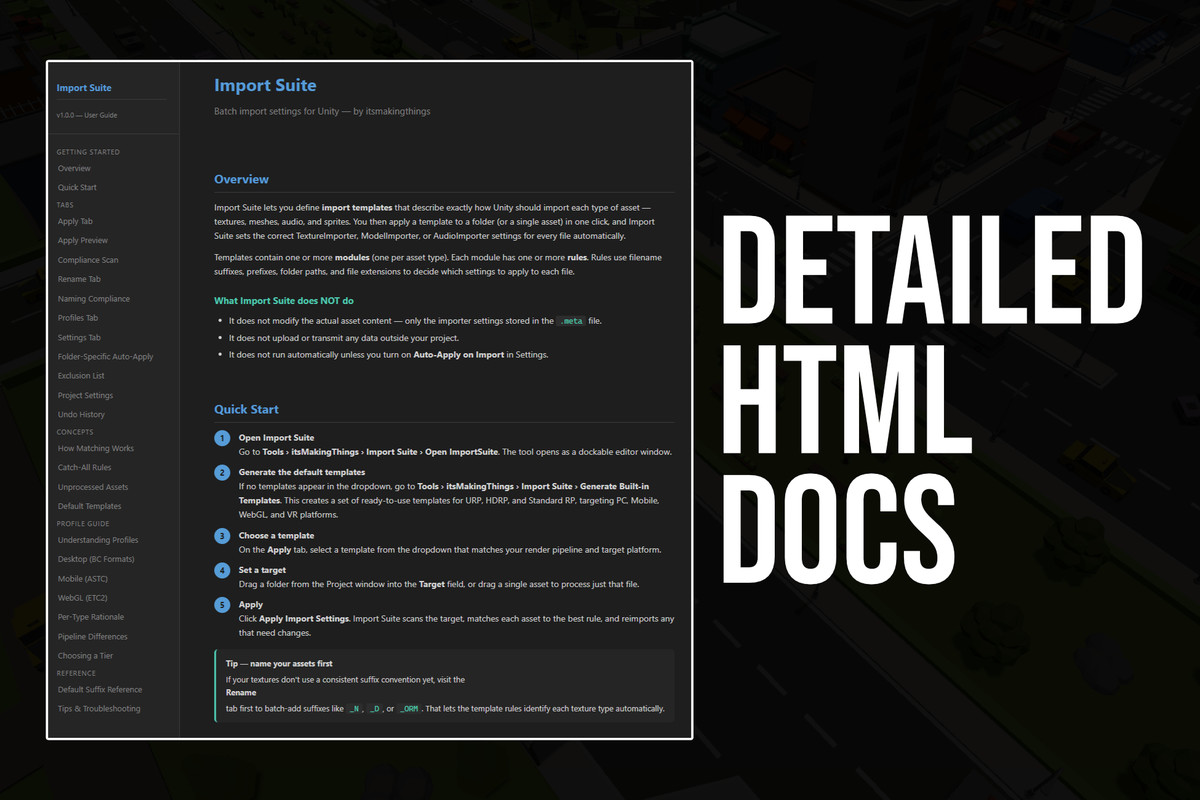Click the GETTING STARTED sidebar group label
Screen dimensions: 1200x800
pyautogui.click(x=88, y=152)
